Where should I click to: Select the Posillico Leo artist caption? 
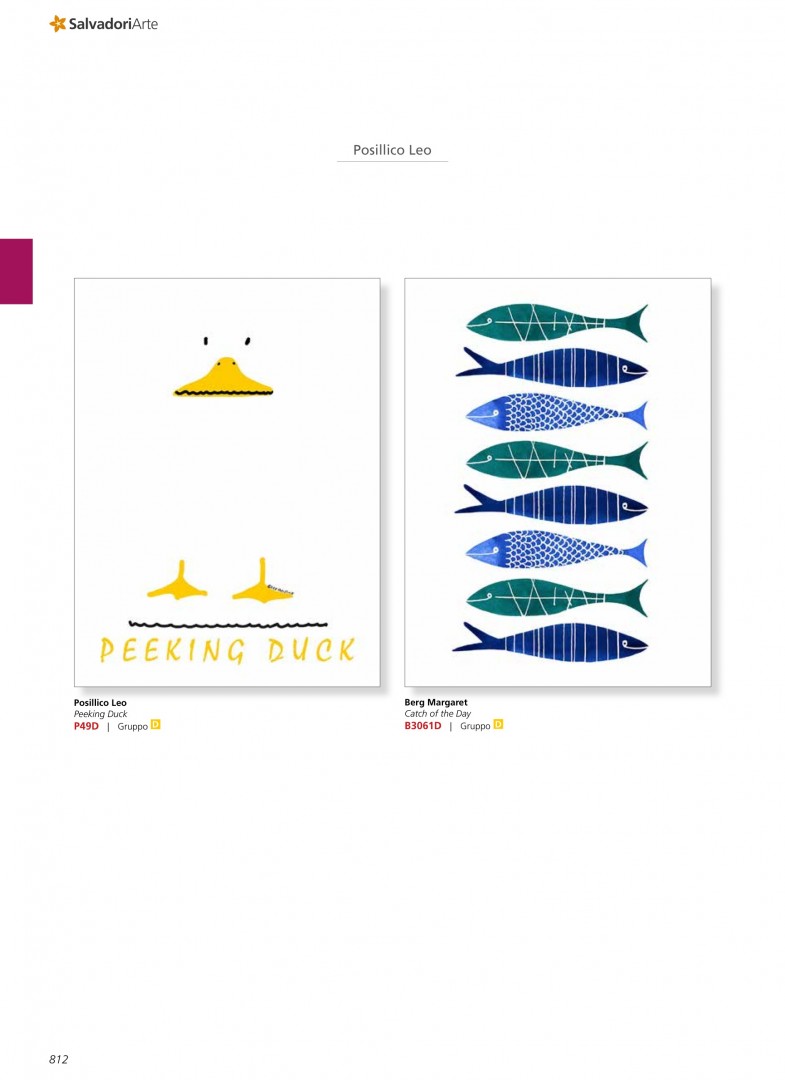101,703
